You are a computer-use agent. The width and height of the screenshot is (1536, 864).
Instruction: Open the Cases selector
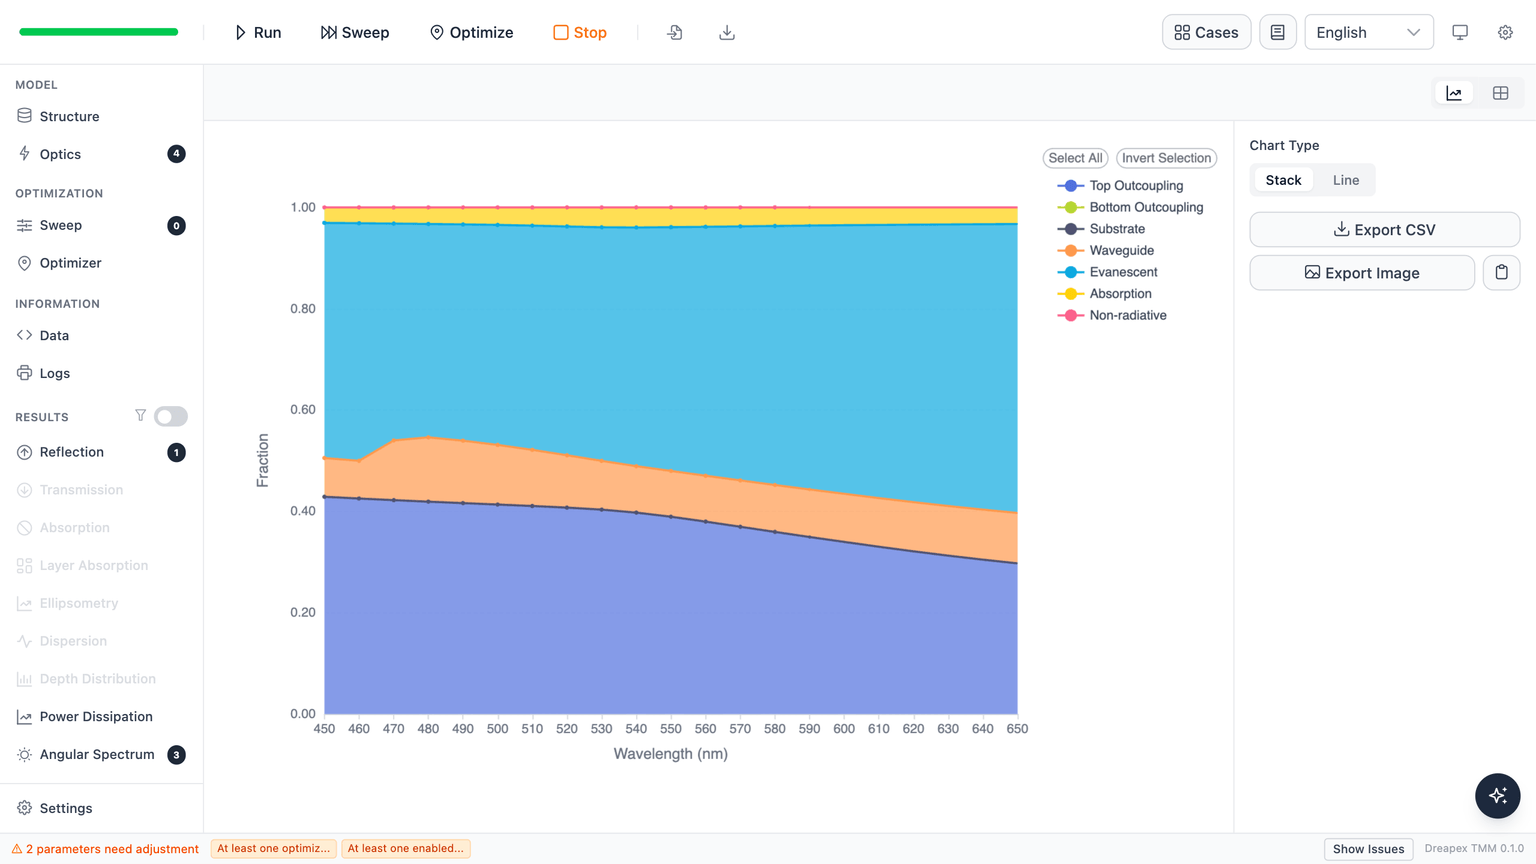(x=1206, y=32)
